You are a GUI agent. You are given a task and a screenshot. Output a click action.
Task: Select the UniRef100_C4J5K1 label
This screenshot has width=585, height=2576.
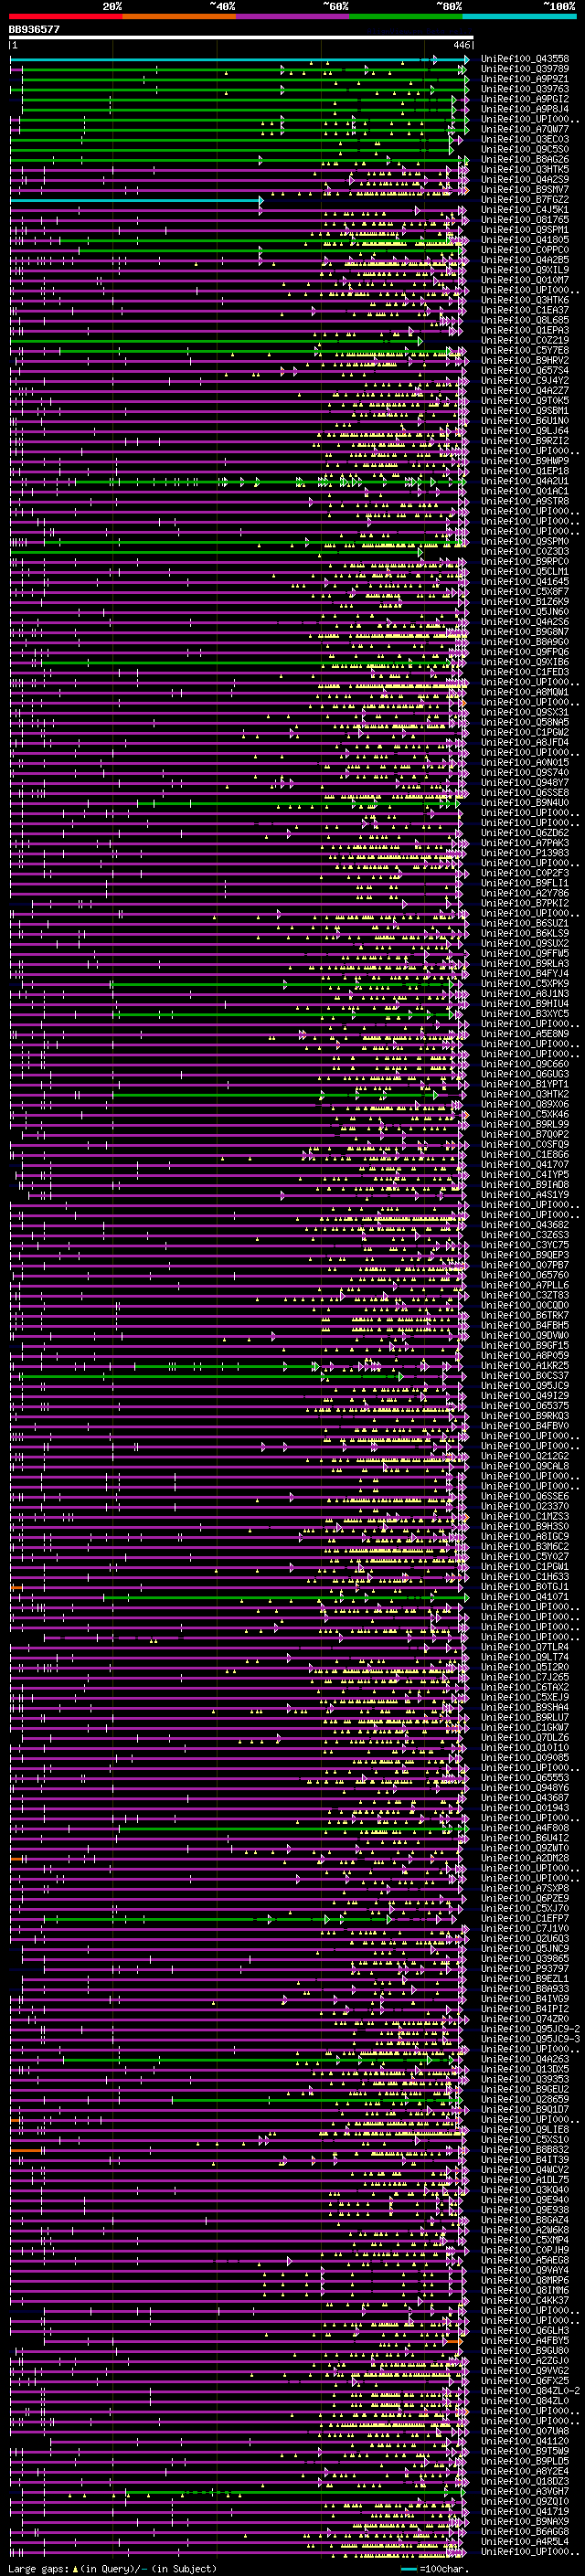tap(524, 209)
